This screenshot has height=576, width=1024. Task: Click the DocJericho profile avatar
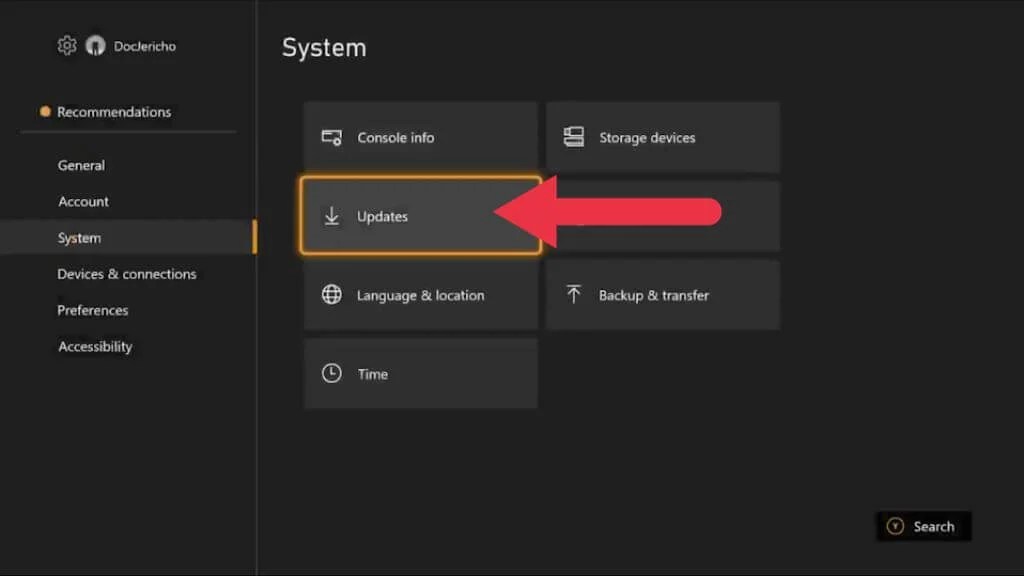click(x=95, y=45)
